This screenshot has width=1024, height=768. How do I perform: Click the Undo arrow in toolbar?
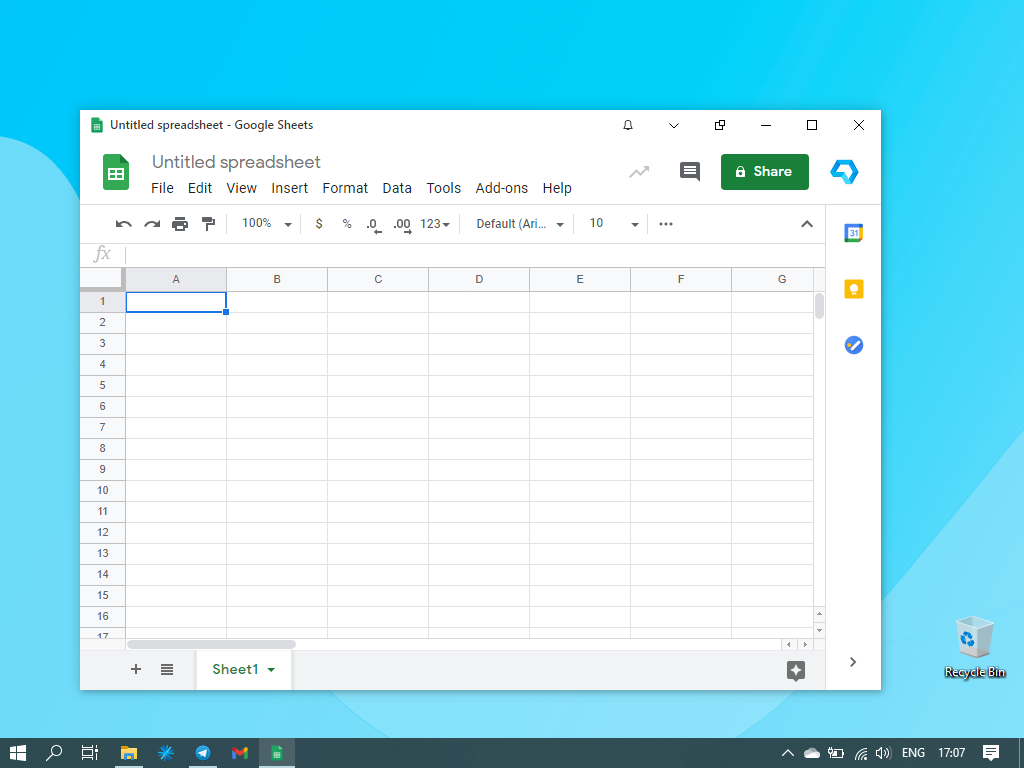pos(124,224)
